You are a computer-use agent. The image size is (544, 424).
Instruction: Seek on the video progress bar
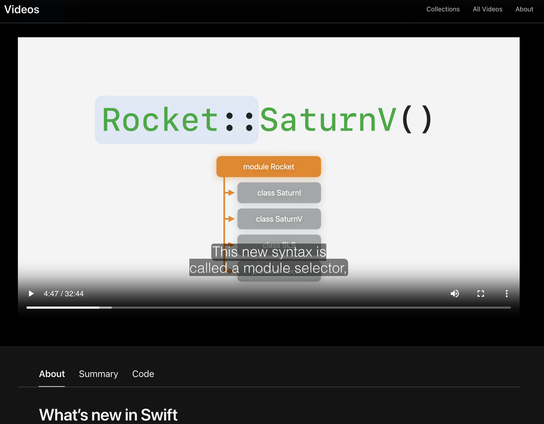click(269, 307)
